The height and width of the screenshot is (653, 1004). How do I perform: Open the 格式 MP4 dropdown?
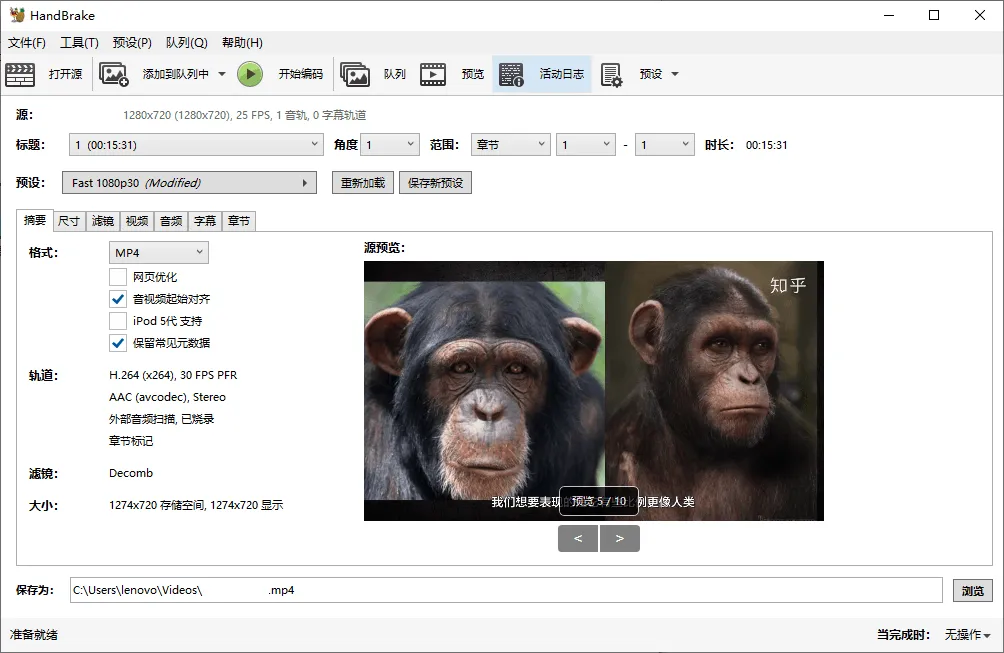(158, 252)
